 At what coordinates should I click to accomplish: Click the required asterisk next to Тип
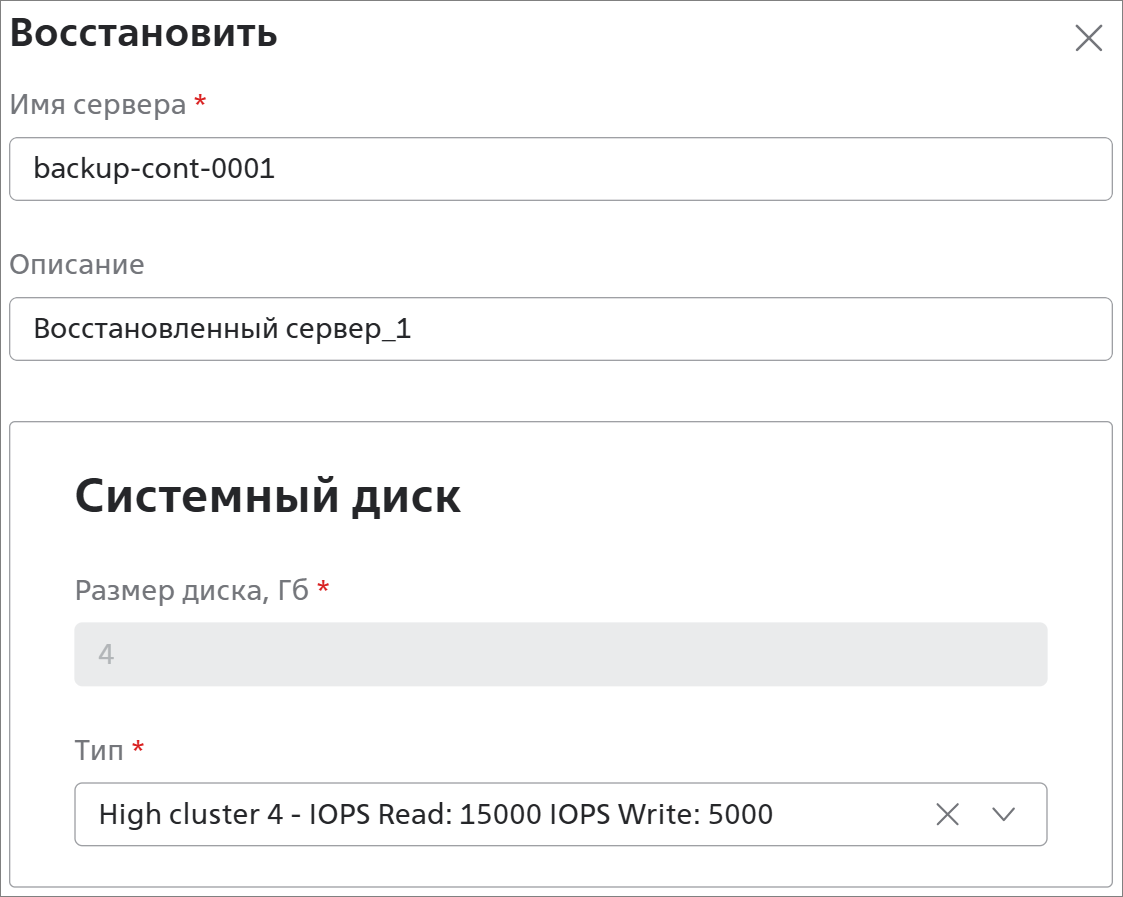[138, 747]
